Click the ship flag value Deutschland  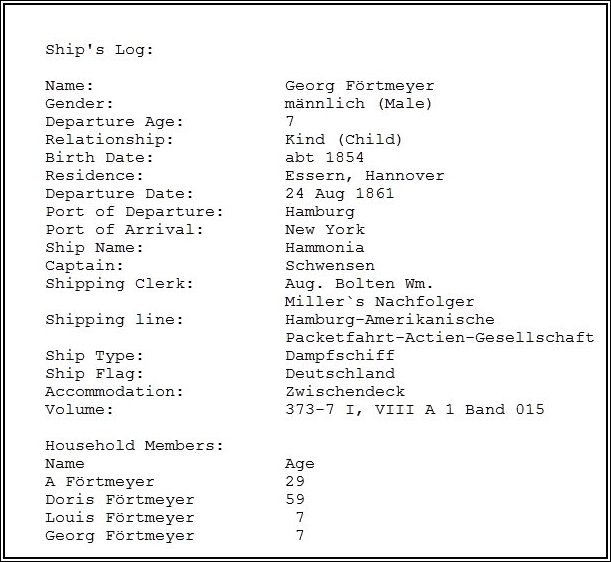tap(339, 374)
